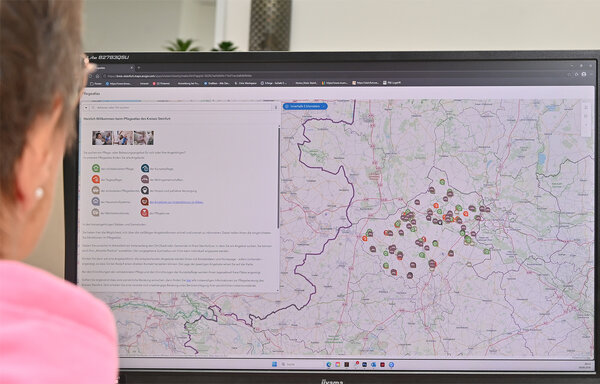Click the green house legend icon
600x384 pixels.
96,168
